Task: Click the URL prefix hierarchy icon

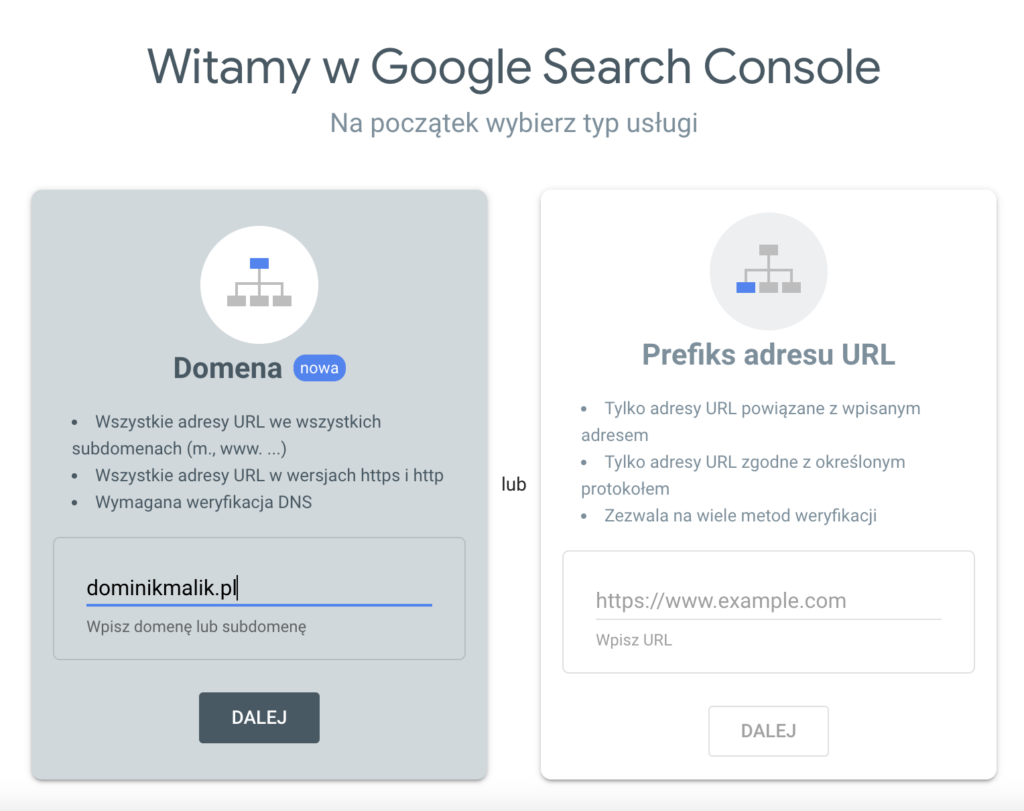Action: [768, 271]
